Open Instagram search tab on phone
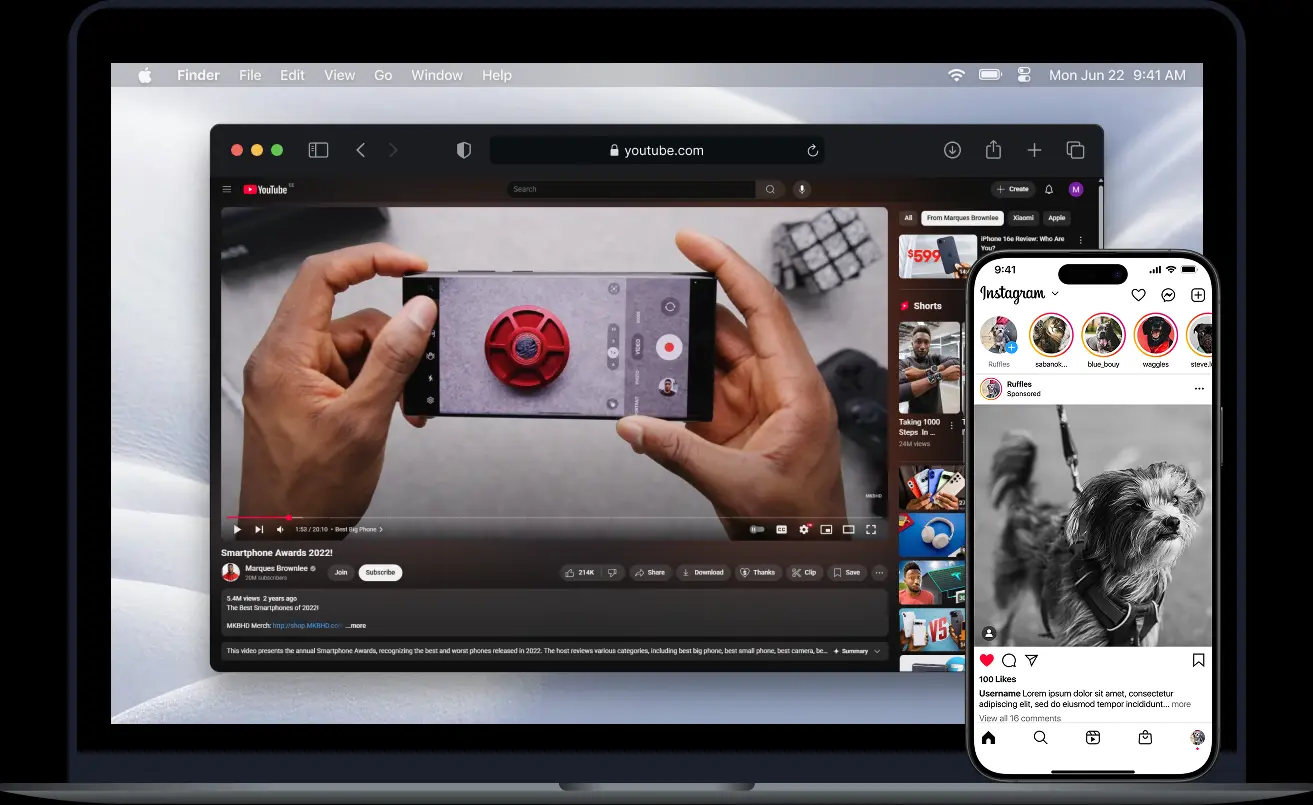The height and width of the screenshot is (805, 1313). pos(1040,738)
